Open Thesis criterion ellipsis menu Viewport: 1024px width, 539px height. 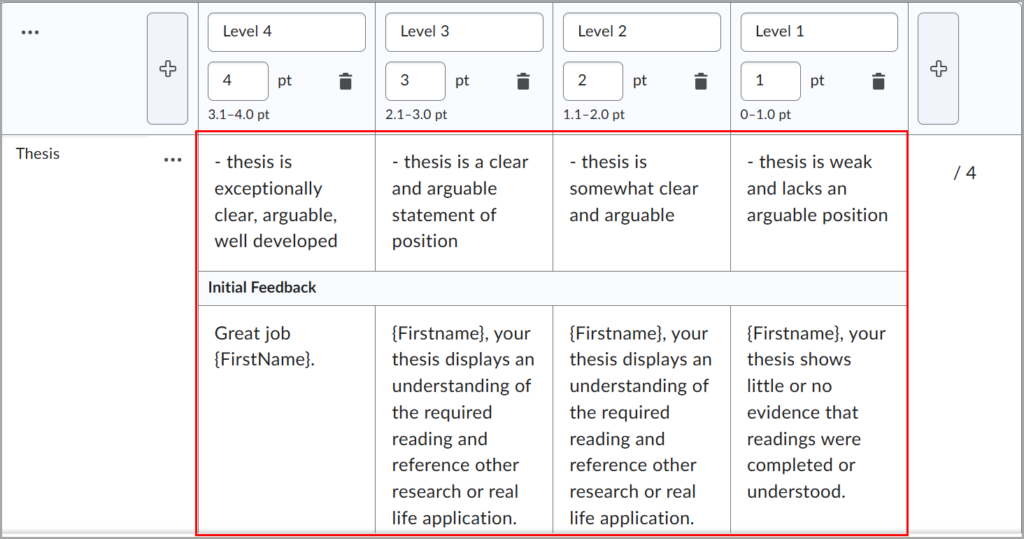coord(173,159)
